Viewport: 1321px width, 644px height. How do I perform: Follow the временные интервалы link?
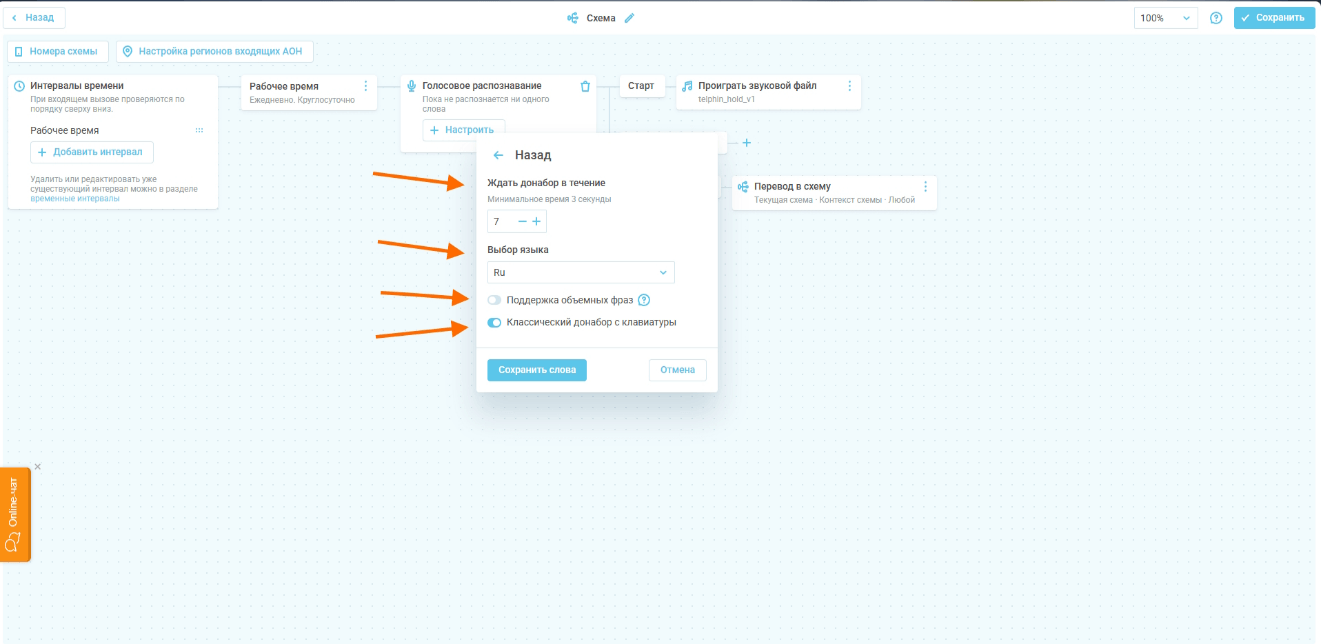click(x=75, y=199)
